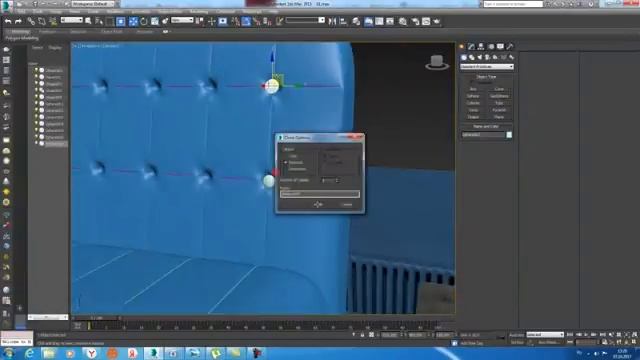640x360 pixels.
Task: Choose the Rectangular Selection Region tool
Action: tap(110, 21)
